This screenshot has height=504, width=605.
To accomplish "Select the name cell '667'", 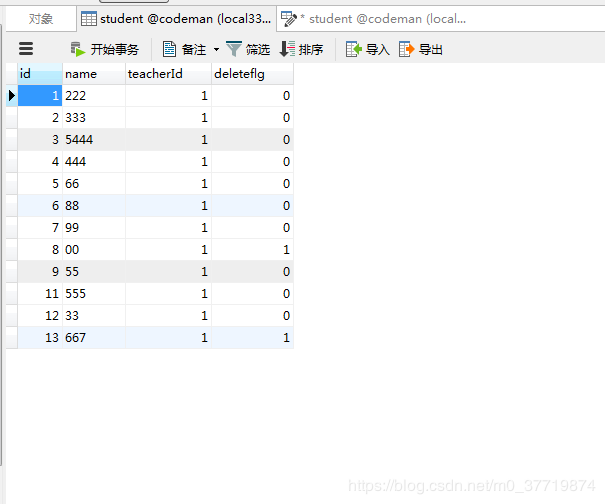I will coord(94,337).
